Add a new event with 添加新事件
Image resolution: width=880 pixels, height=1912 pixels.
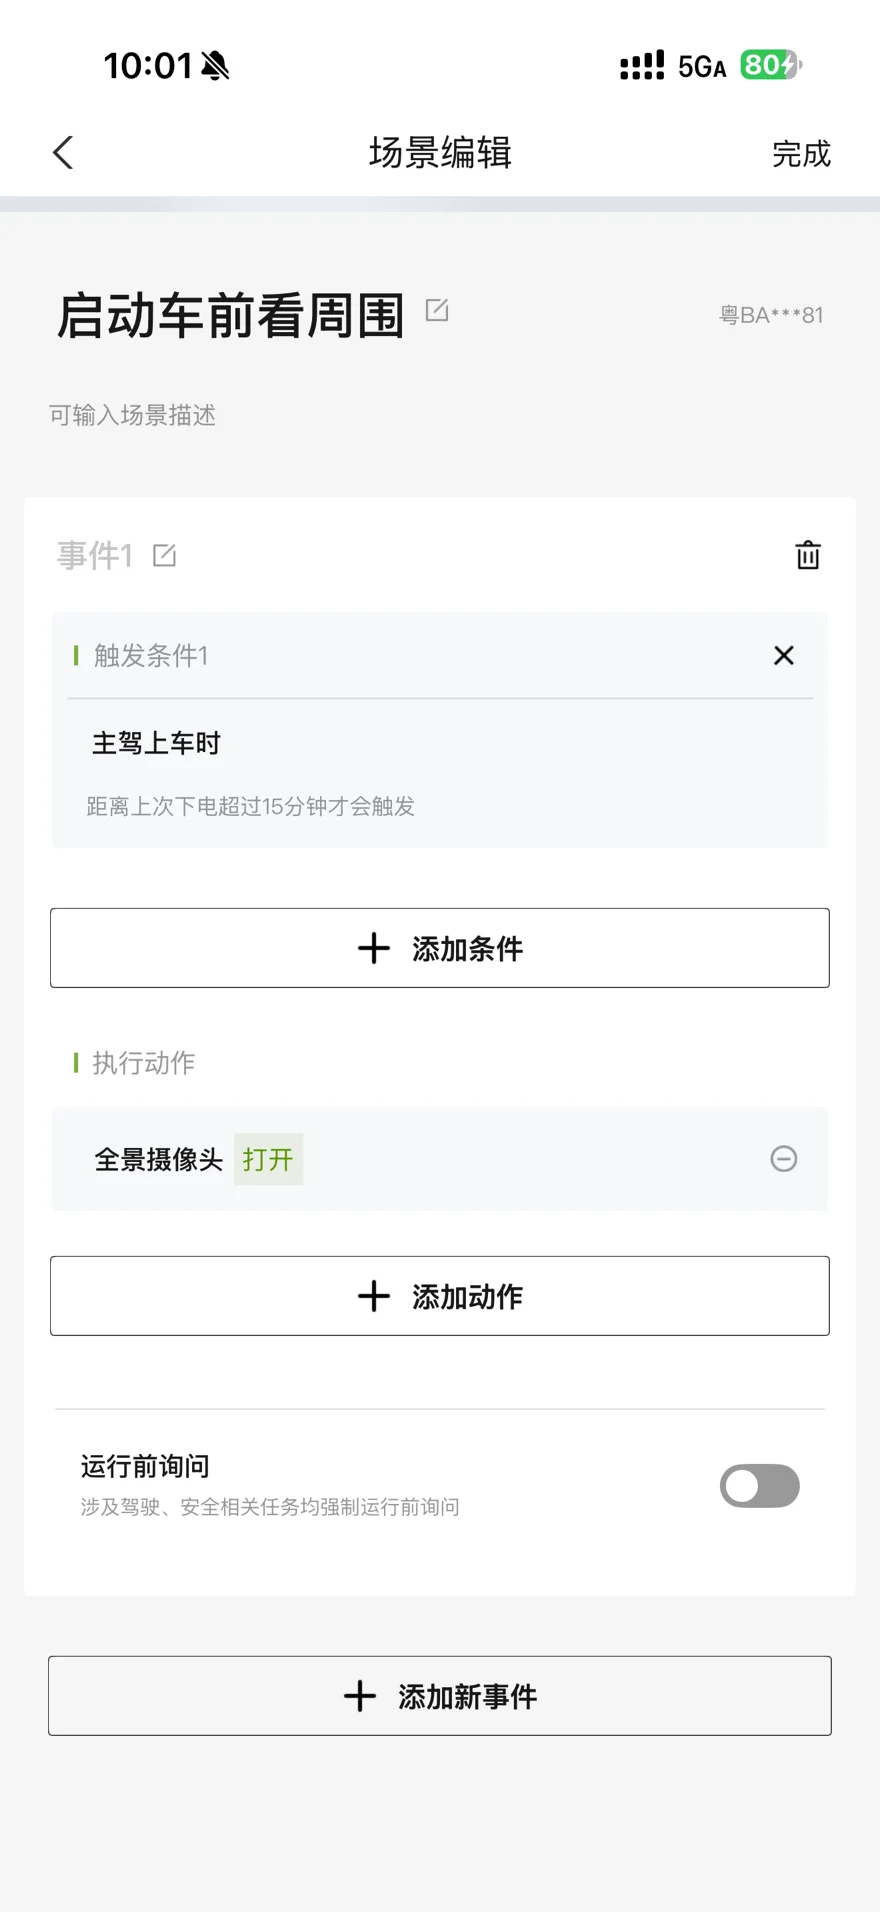440,1696
